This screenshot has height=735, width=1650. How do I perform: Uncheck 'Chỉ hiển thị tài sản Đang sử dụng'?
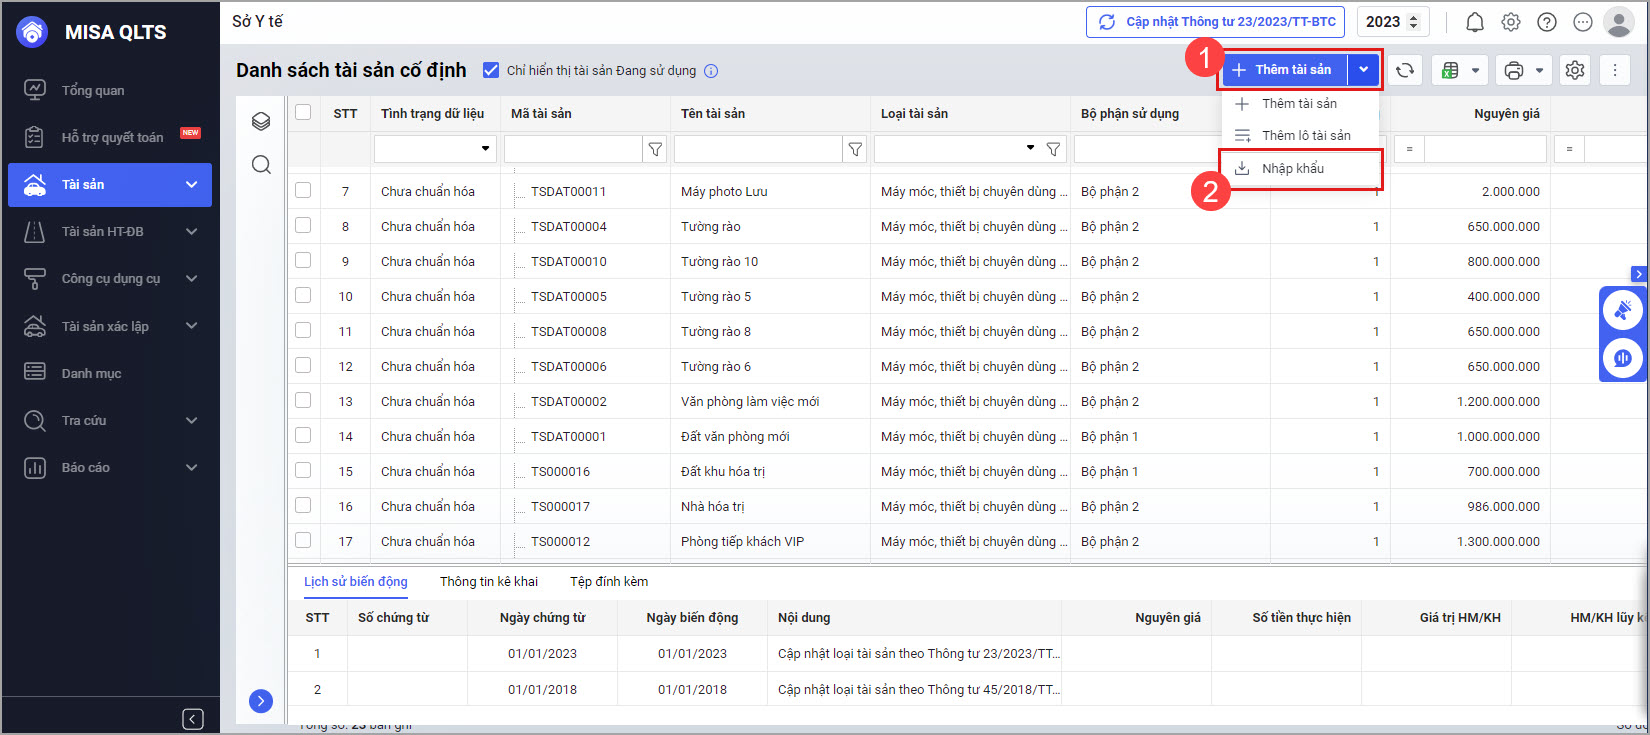491,70
